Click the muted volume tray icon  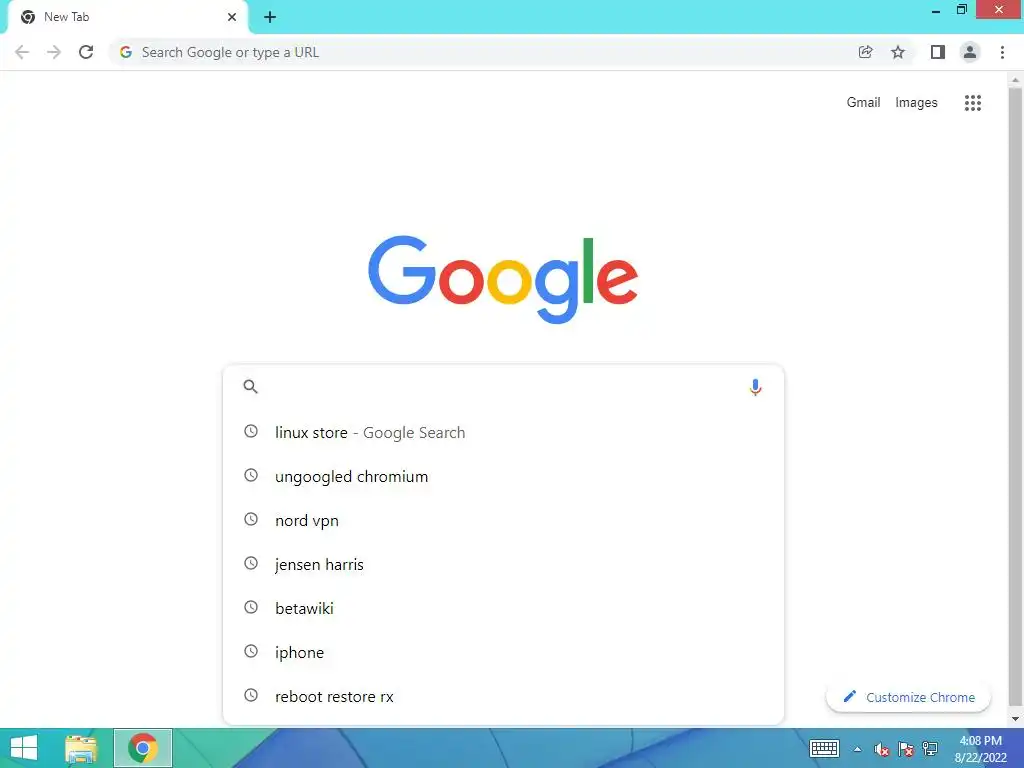point(882,749)
